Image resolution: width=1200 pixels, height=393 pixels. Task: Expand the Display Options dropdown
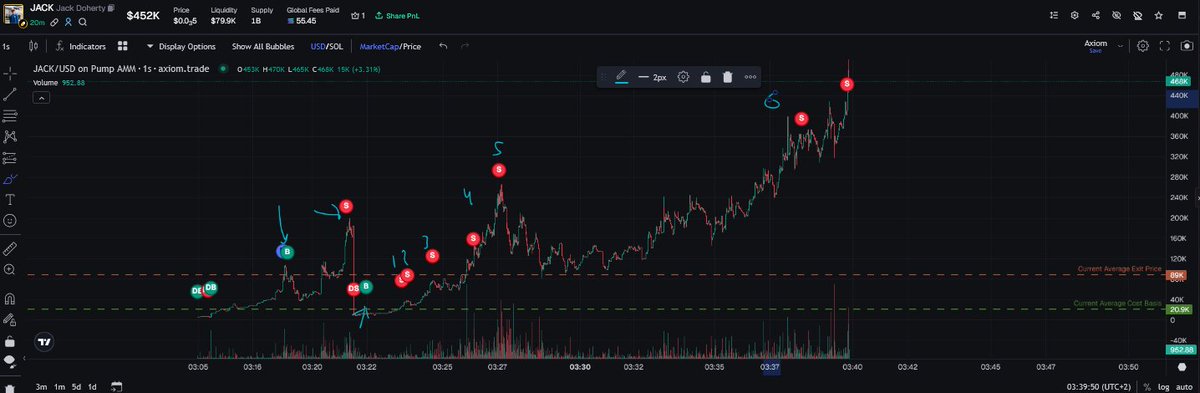tap(181, 46)
